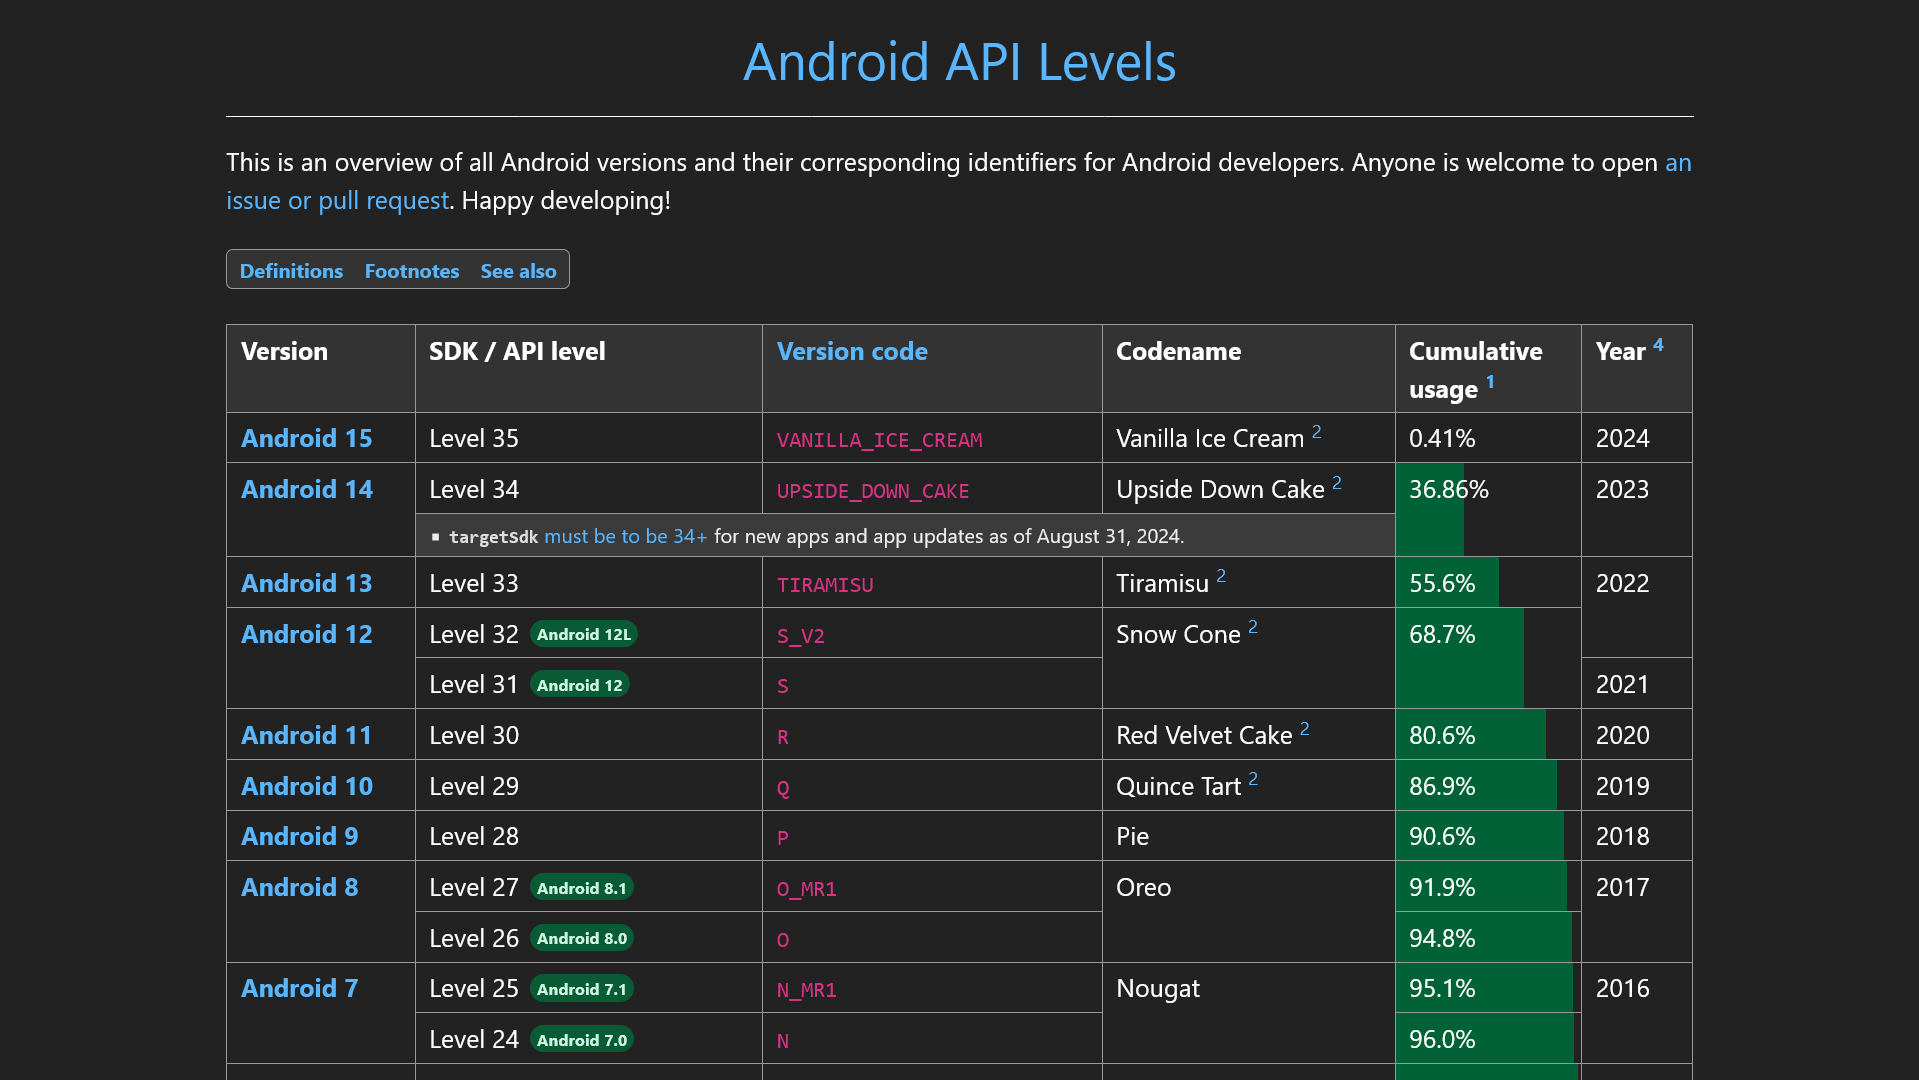Open the Android 15 version link
The image size is (1919, 1080).
tap(307, 439)
